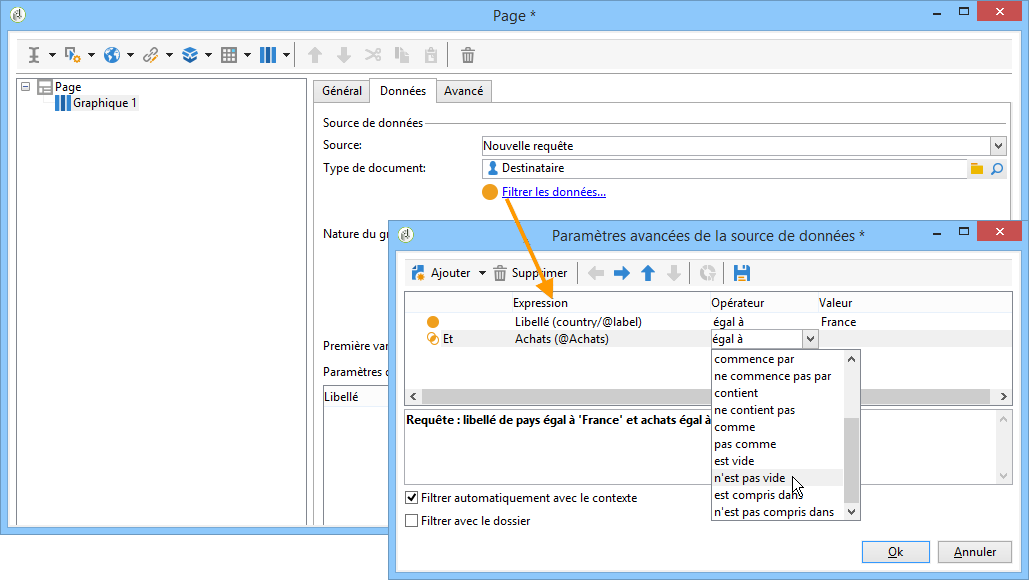Open dropdown arrow next to selection gear icon
Viewport: 1032px width, 580px height.
coord(91,55)
